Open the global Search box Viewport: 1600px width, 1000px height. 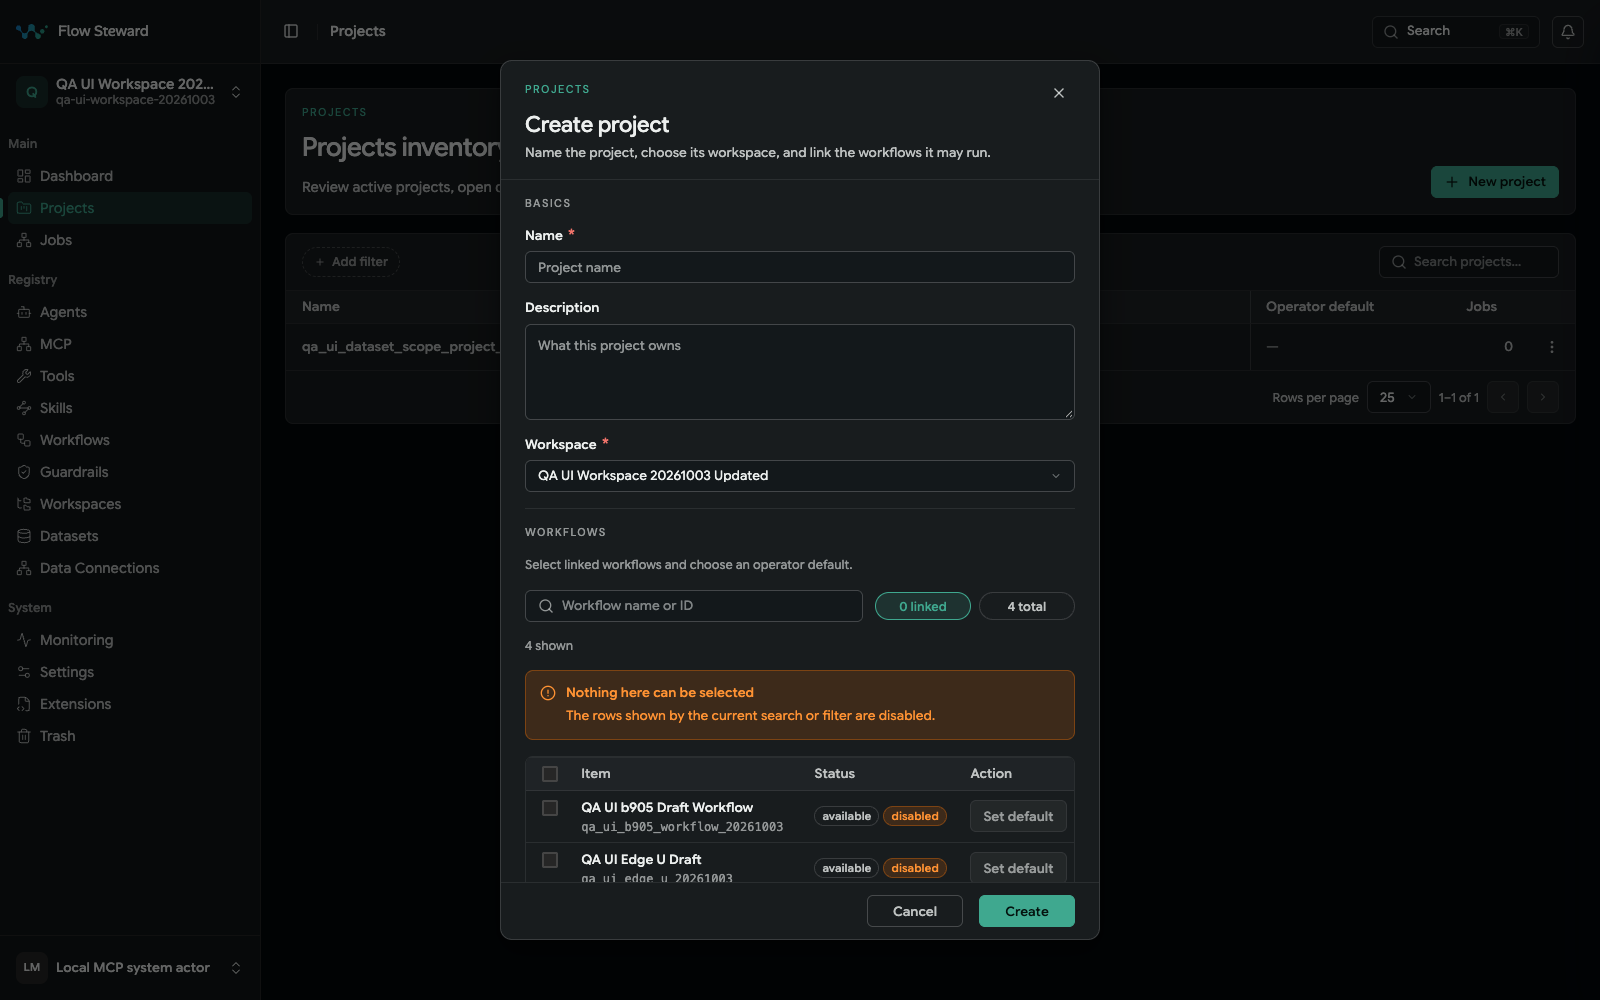tap(1456, 31)
